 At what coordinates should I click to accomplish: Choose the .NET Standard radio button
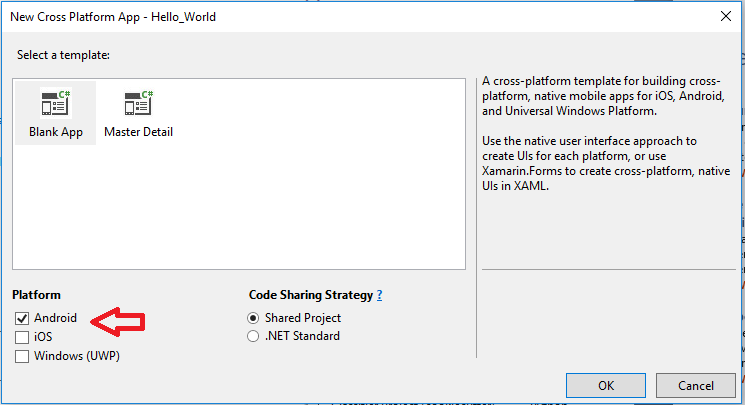click(254, 336)
